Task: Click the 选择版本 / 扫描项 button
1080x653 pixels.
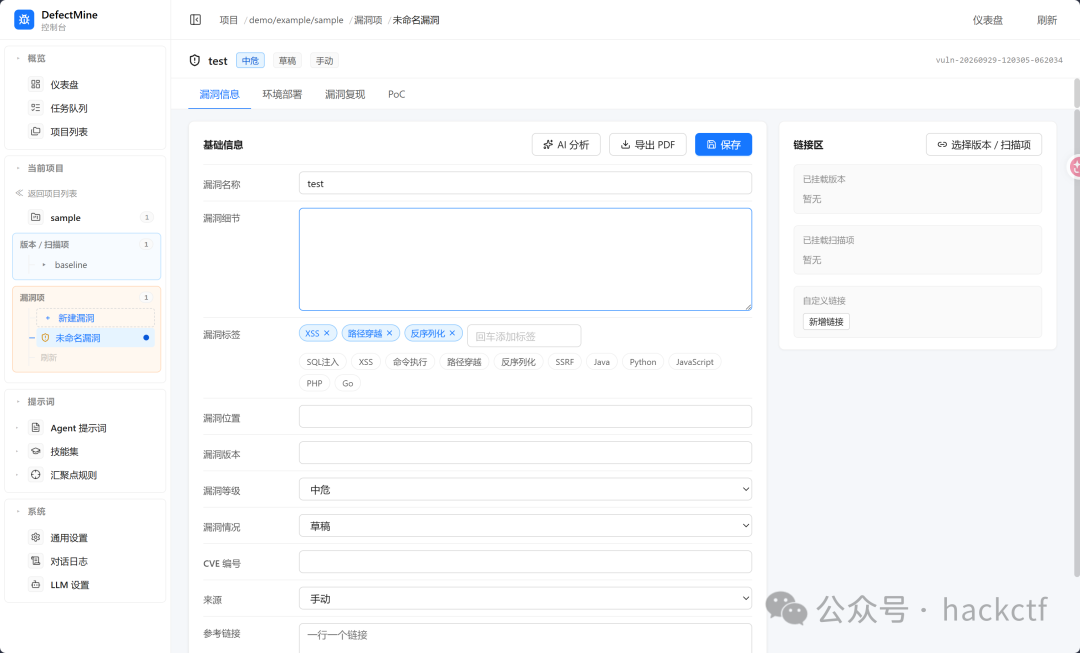Action: tap(984, 145)
